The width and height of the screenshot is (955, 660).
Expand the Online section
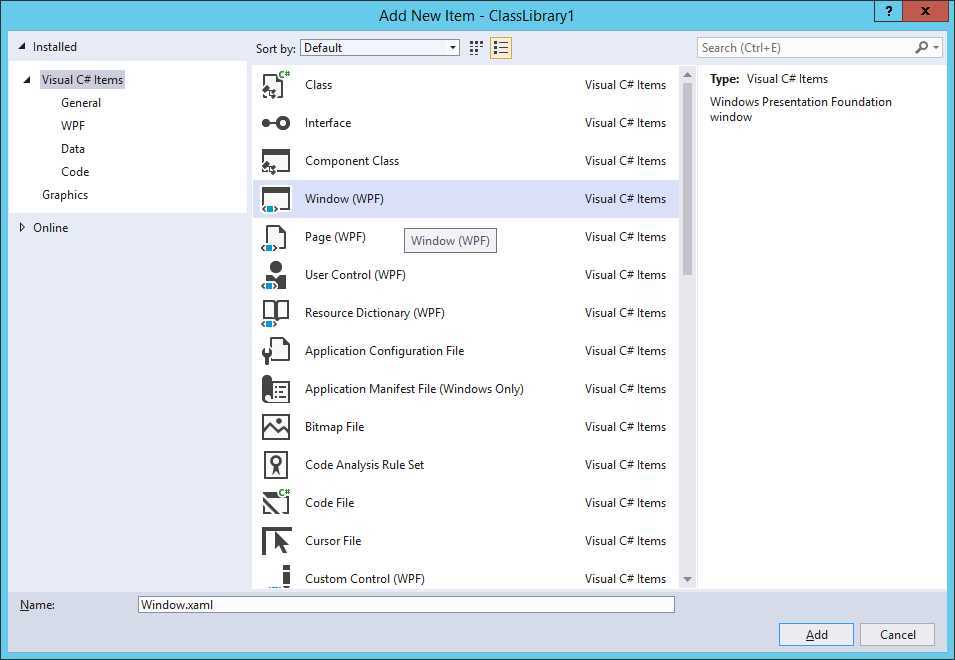22,227
